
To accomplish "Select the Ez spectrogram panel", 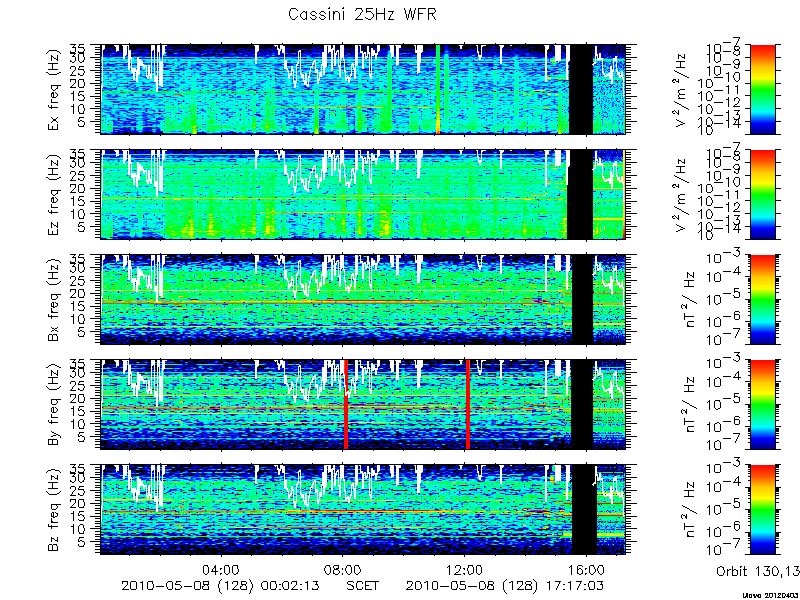I will (x=363, y=194).
